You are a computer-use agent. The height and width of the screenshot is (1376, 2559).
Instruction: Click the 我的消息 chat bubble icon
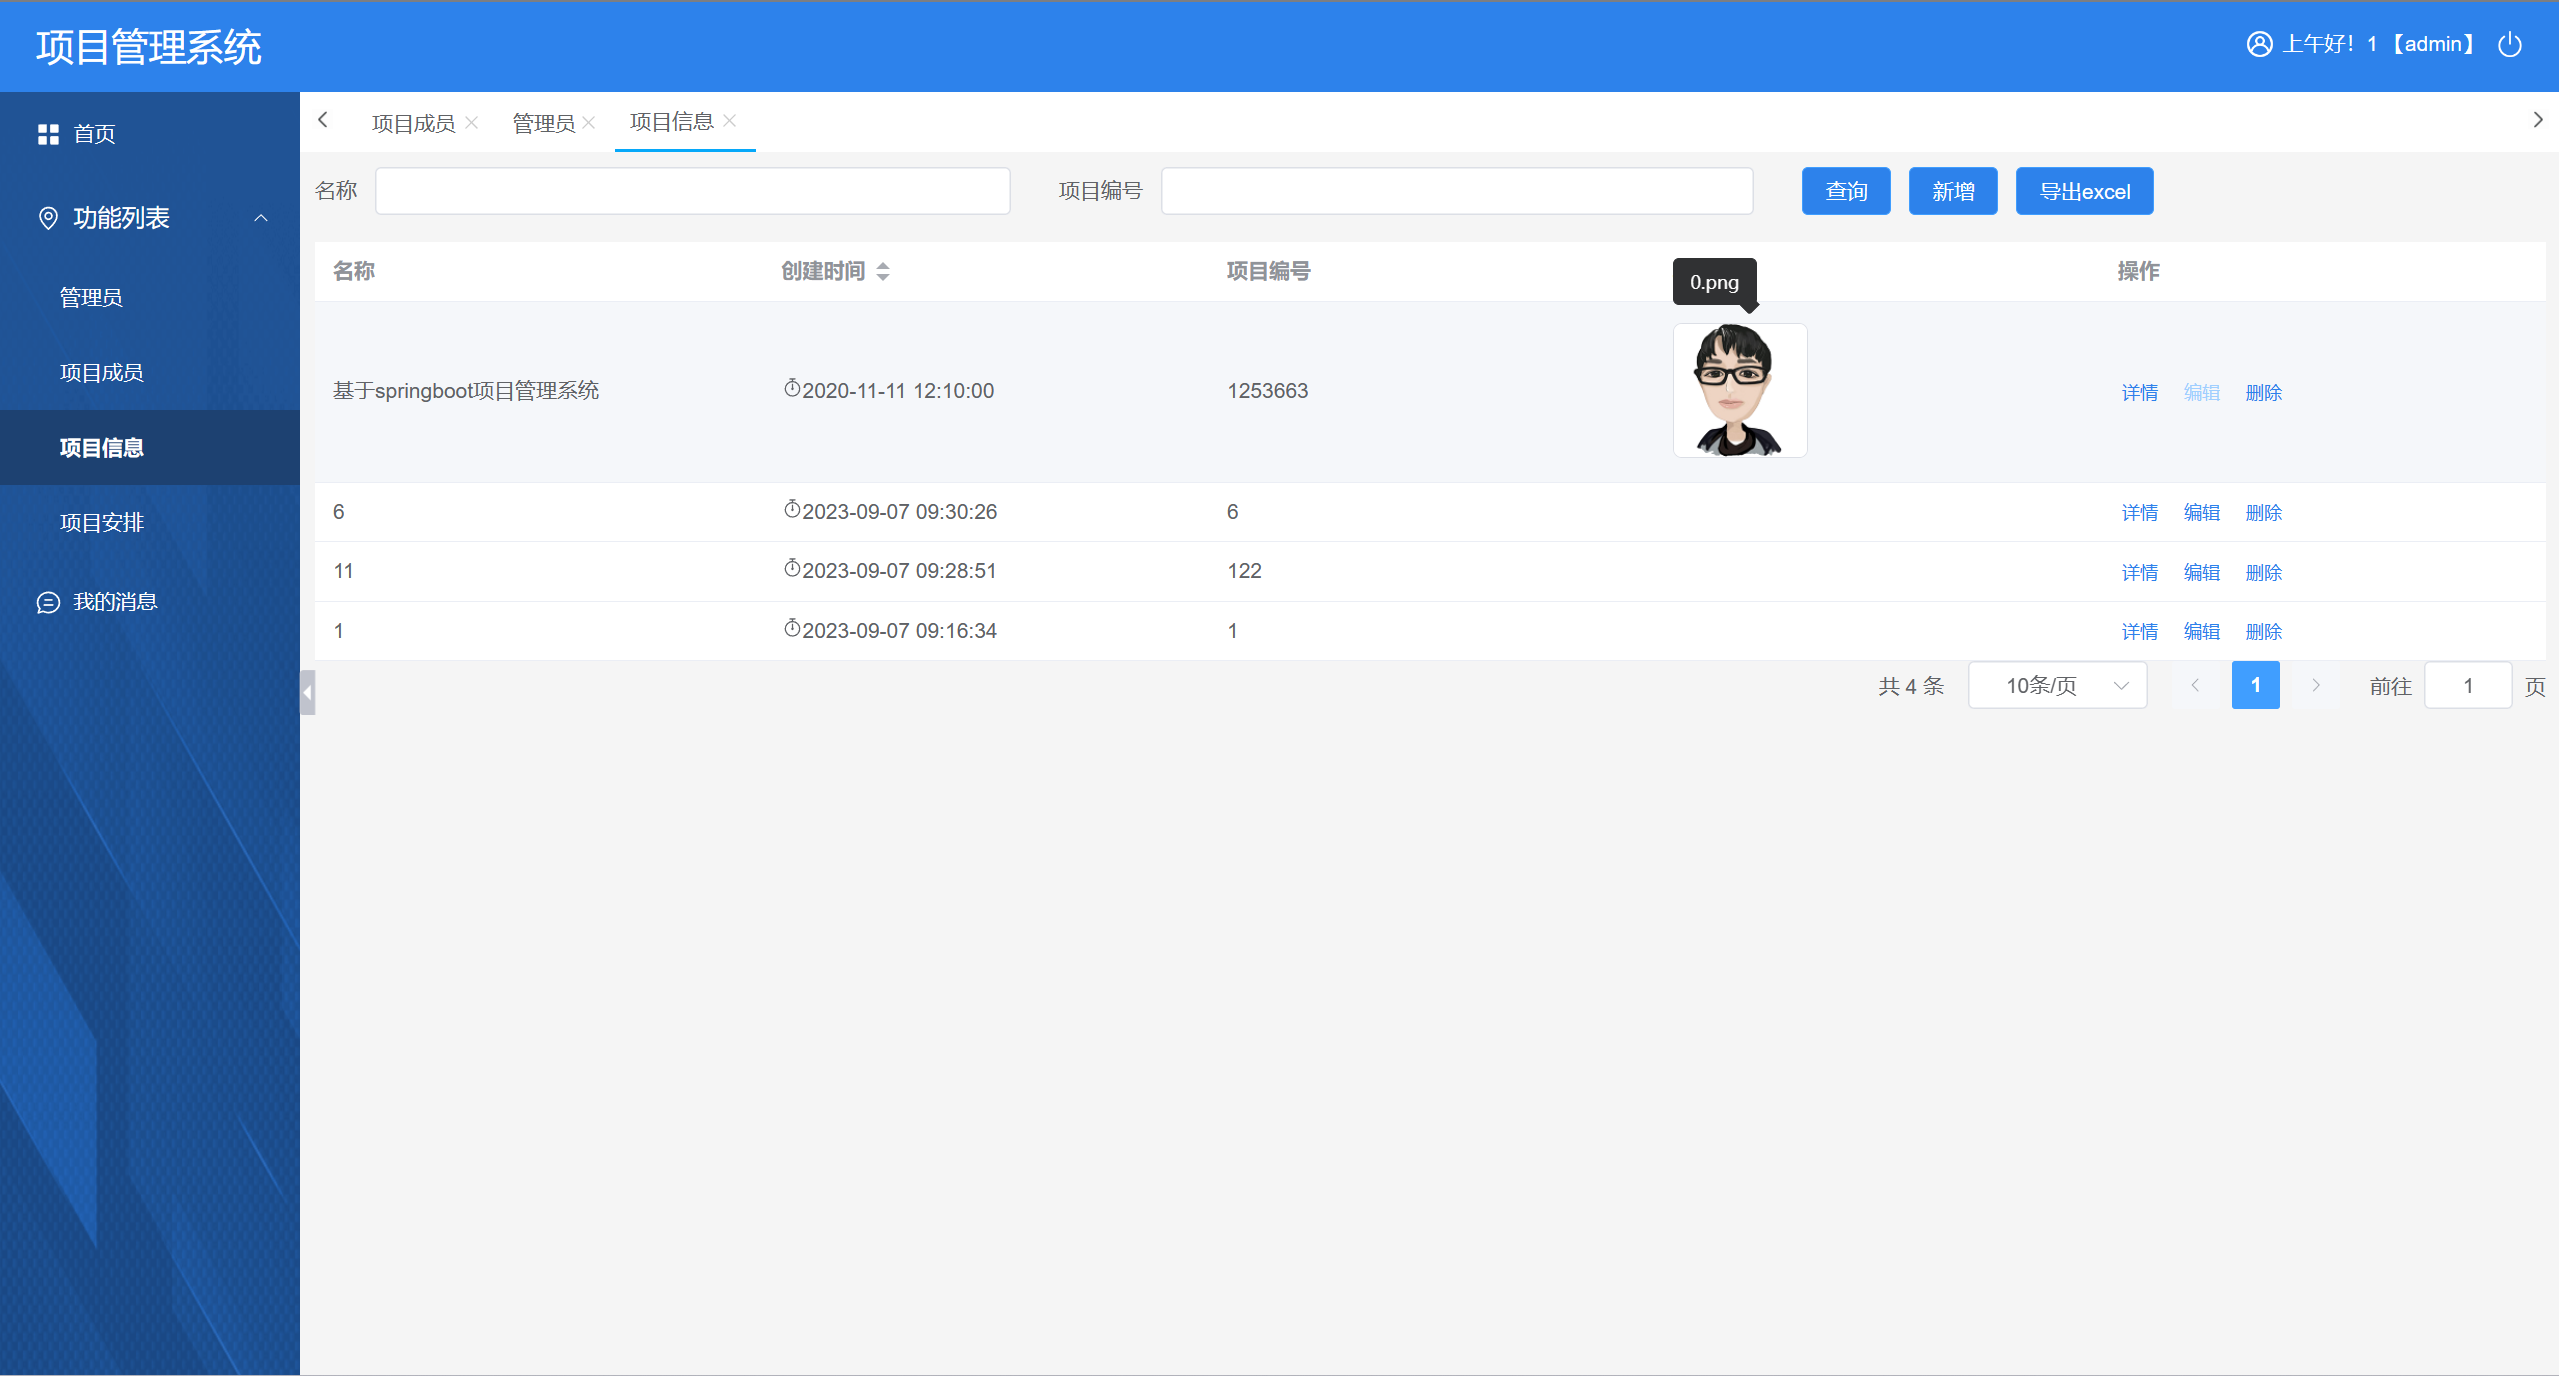pos(48,602)
